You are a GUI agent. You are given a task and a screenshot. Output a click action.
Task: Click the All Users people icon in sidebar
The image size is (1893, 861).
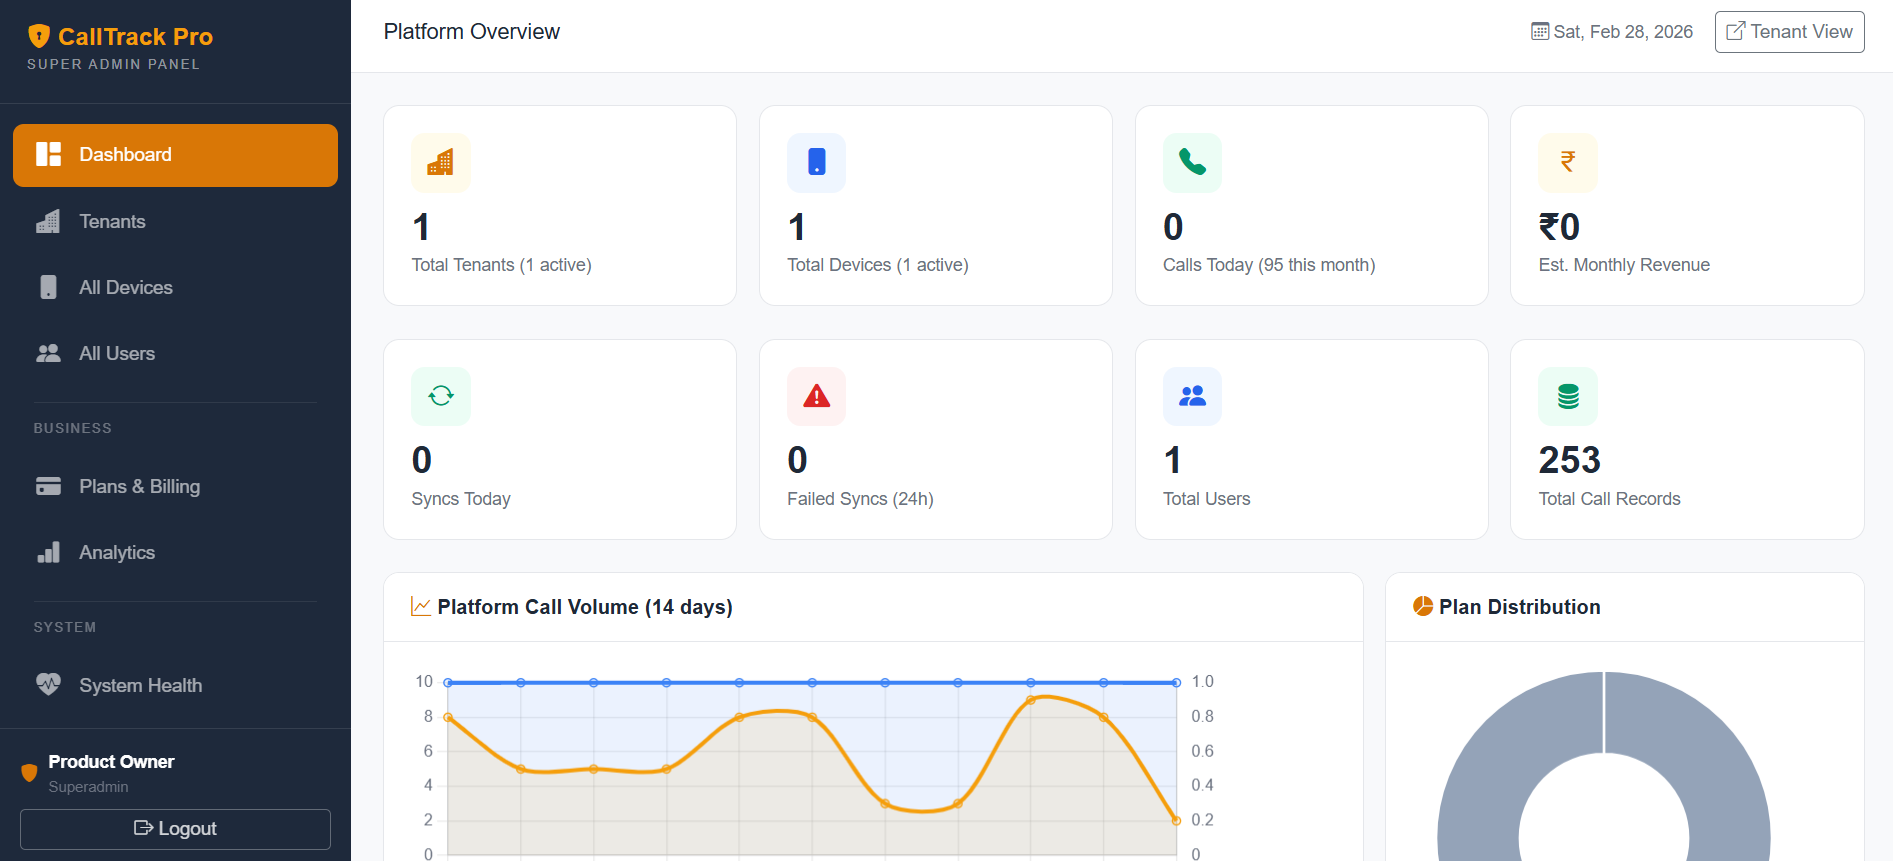pyautogui.click(x=48, y=354)
